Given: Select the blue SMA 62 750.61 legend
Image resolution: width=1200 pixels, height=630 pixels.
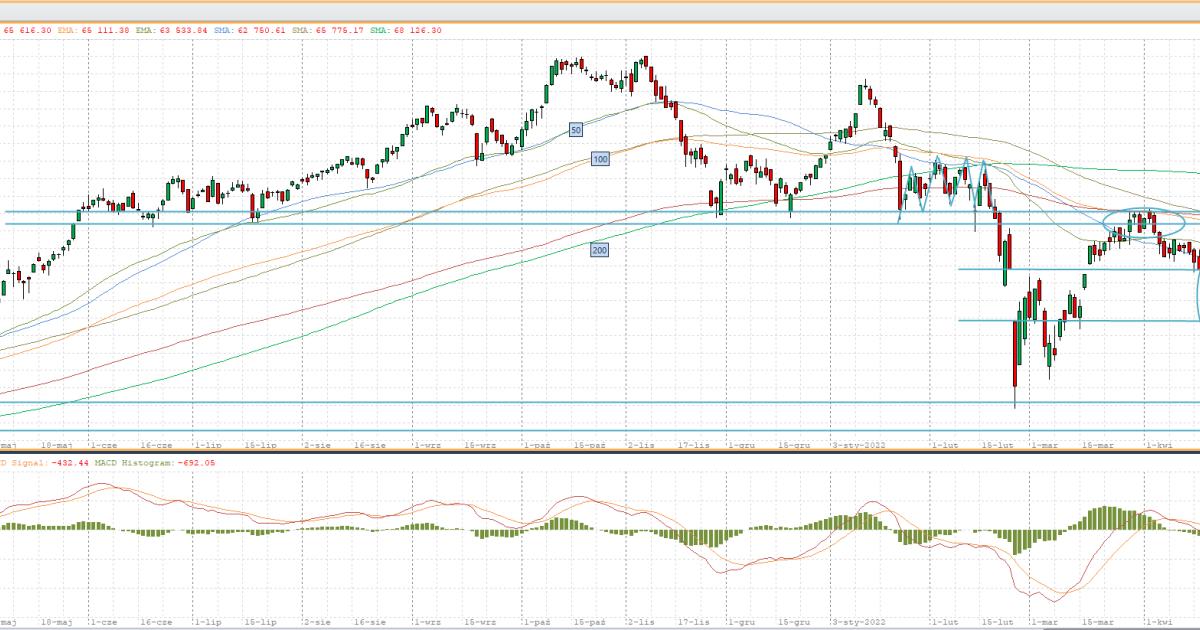Looking at the screenshot, I should (x=249, y=31).
